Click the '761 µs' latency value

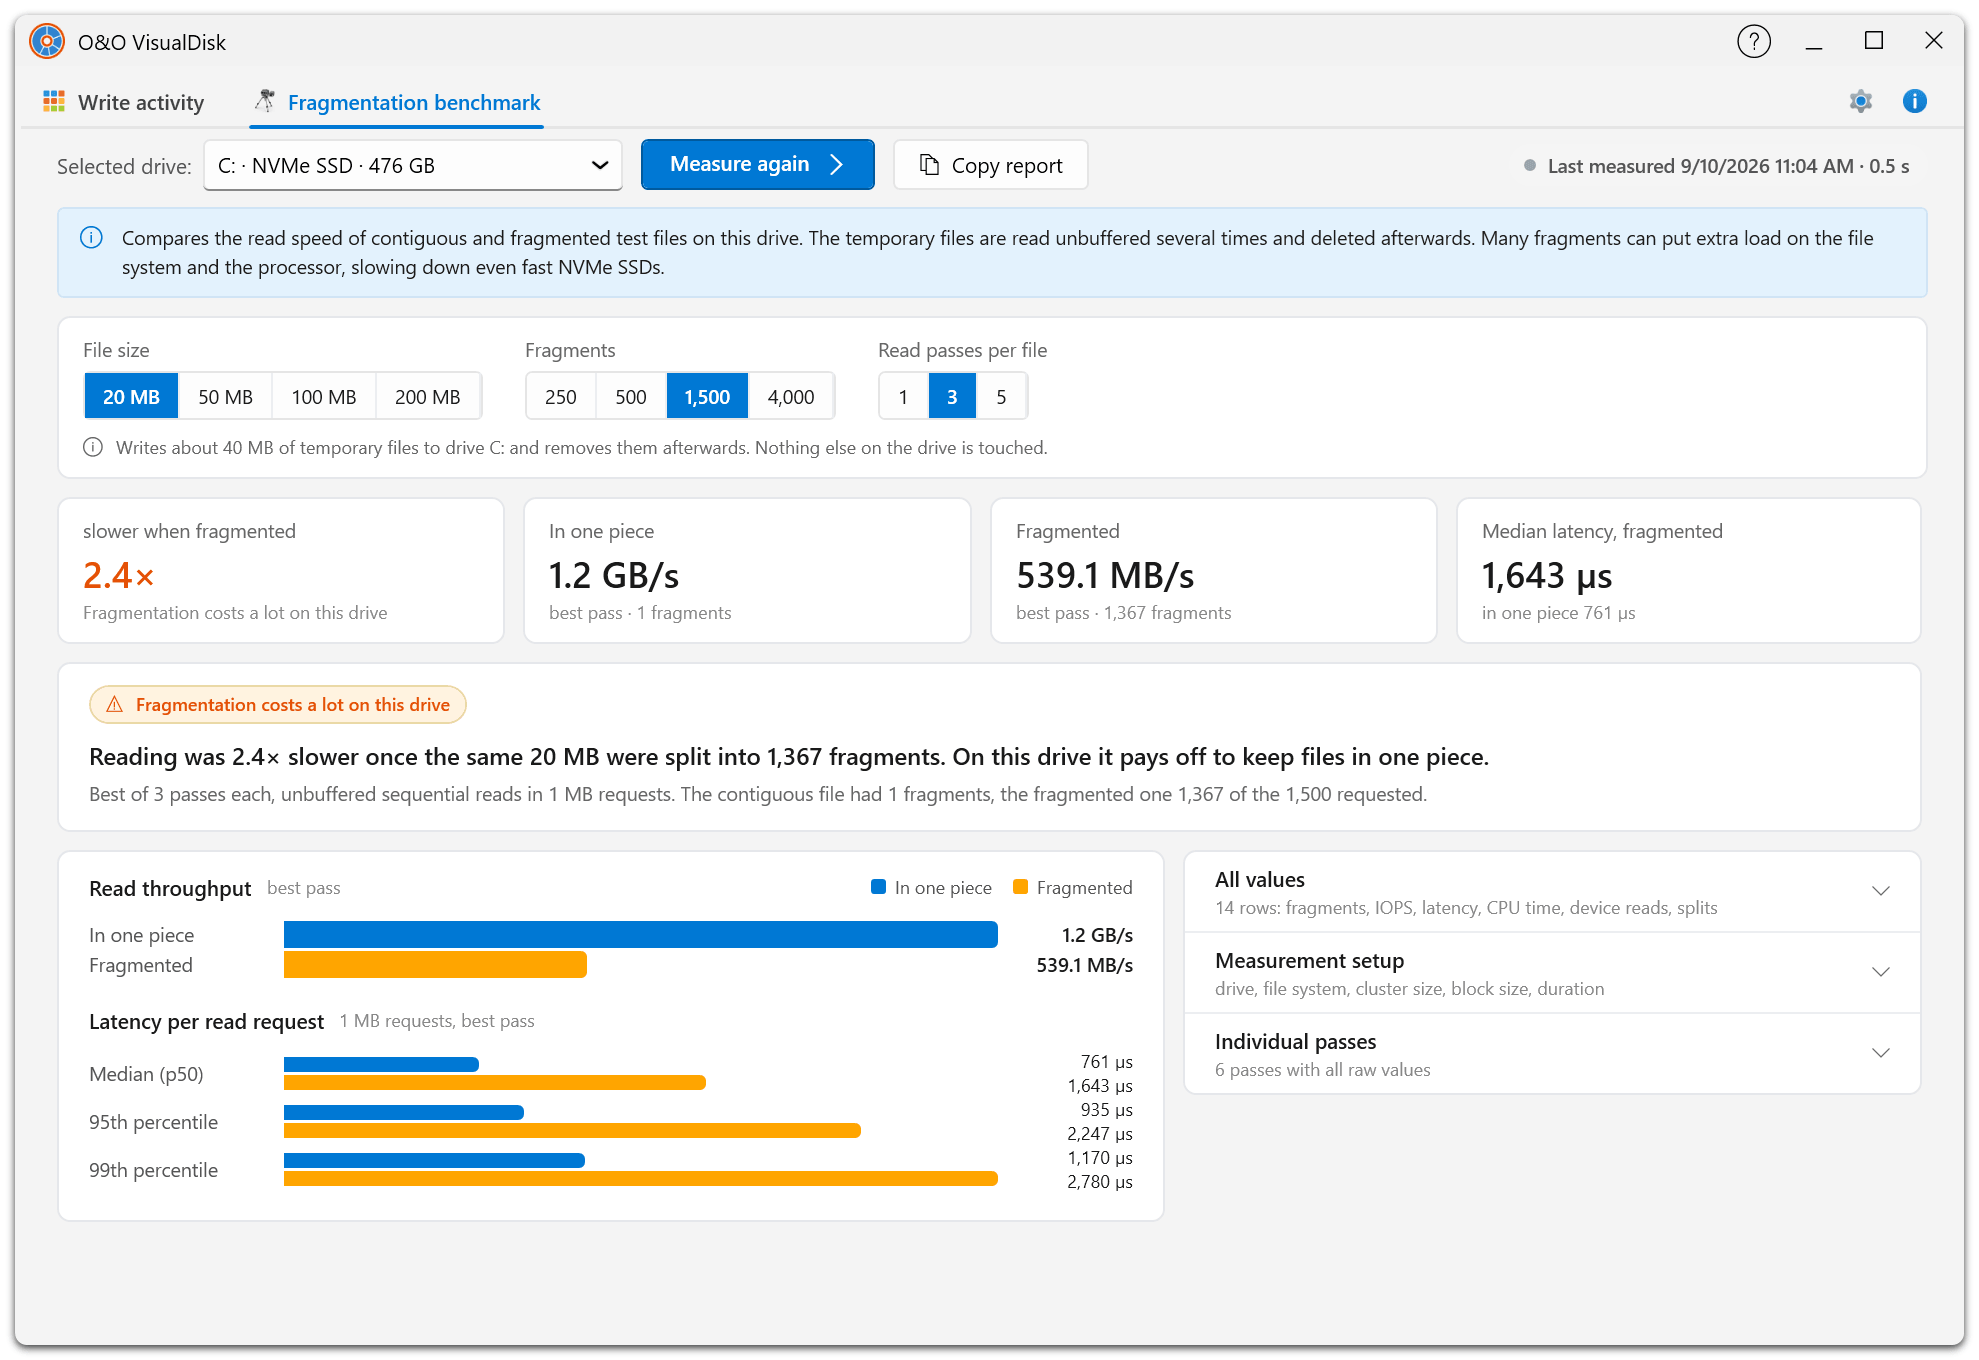coord(1107,1062)
